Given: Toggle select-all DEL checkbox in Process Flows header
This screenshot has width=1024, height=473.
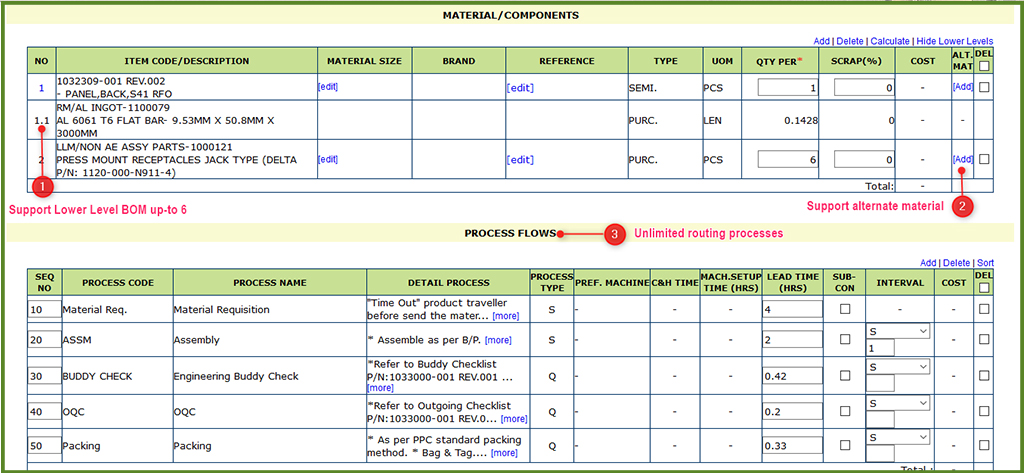Looking at the screenshot, I should click(984, 288).
